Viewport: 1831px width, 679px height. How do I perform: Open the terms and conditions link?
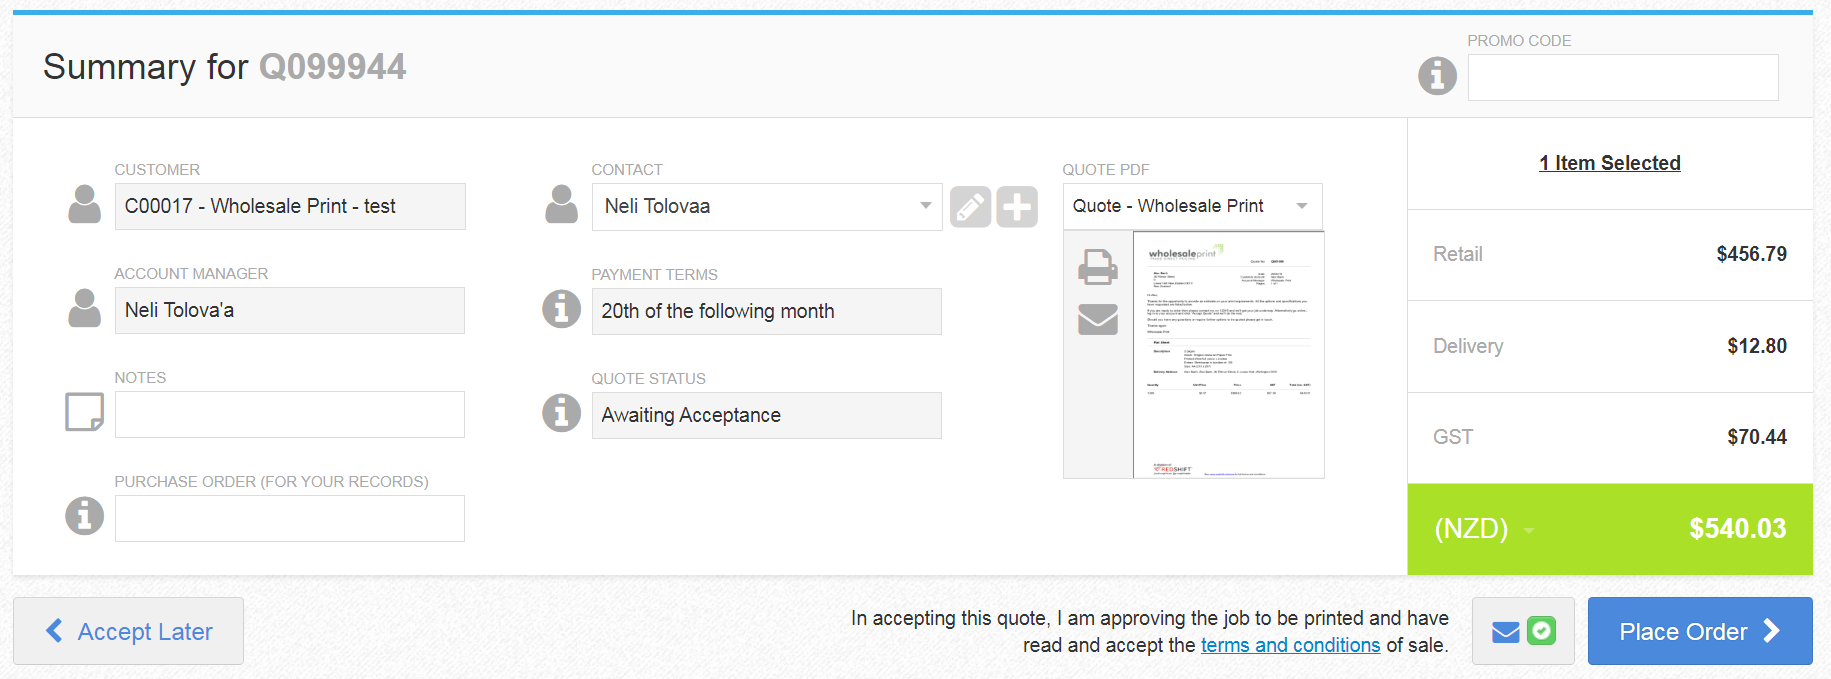[1290, 645]
